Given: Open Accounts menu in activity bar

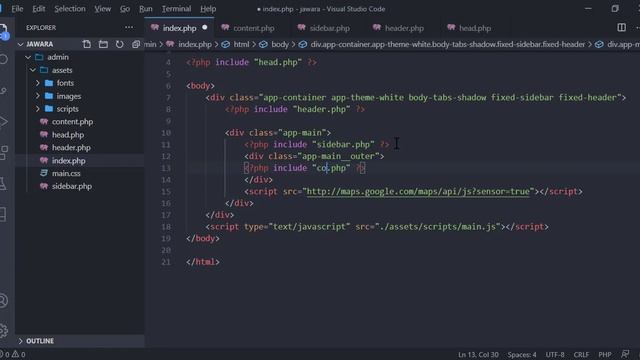Looking at the screenshot, I should [x=3, y=301].
